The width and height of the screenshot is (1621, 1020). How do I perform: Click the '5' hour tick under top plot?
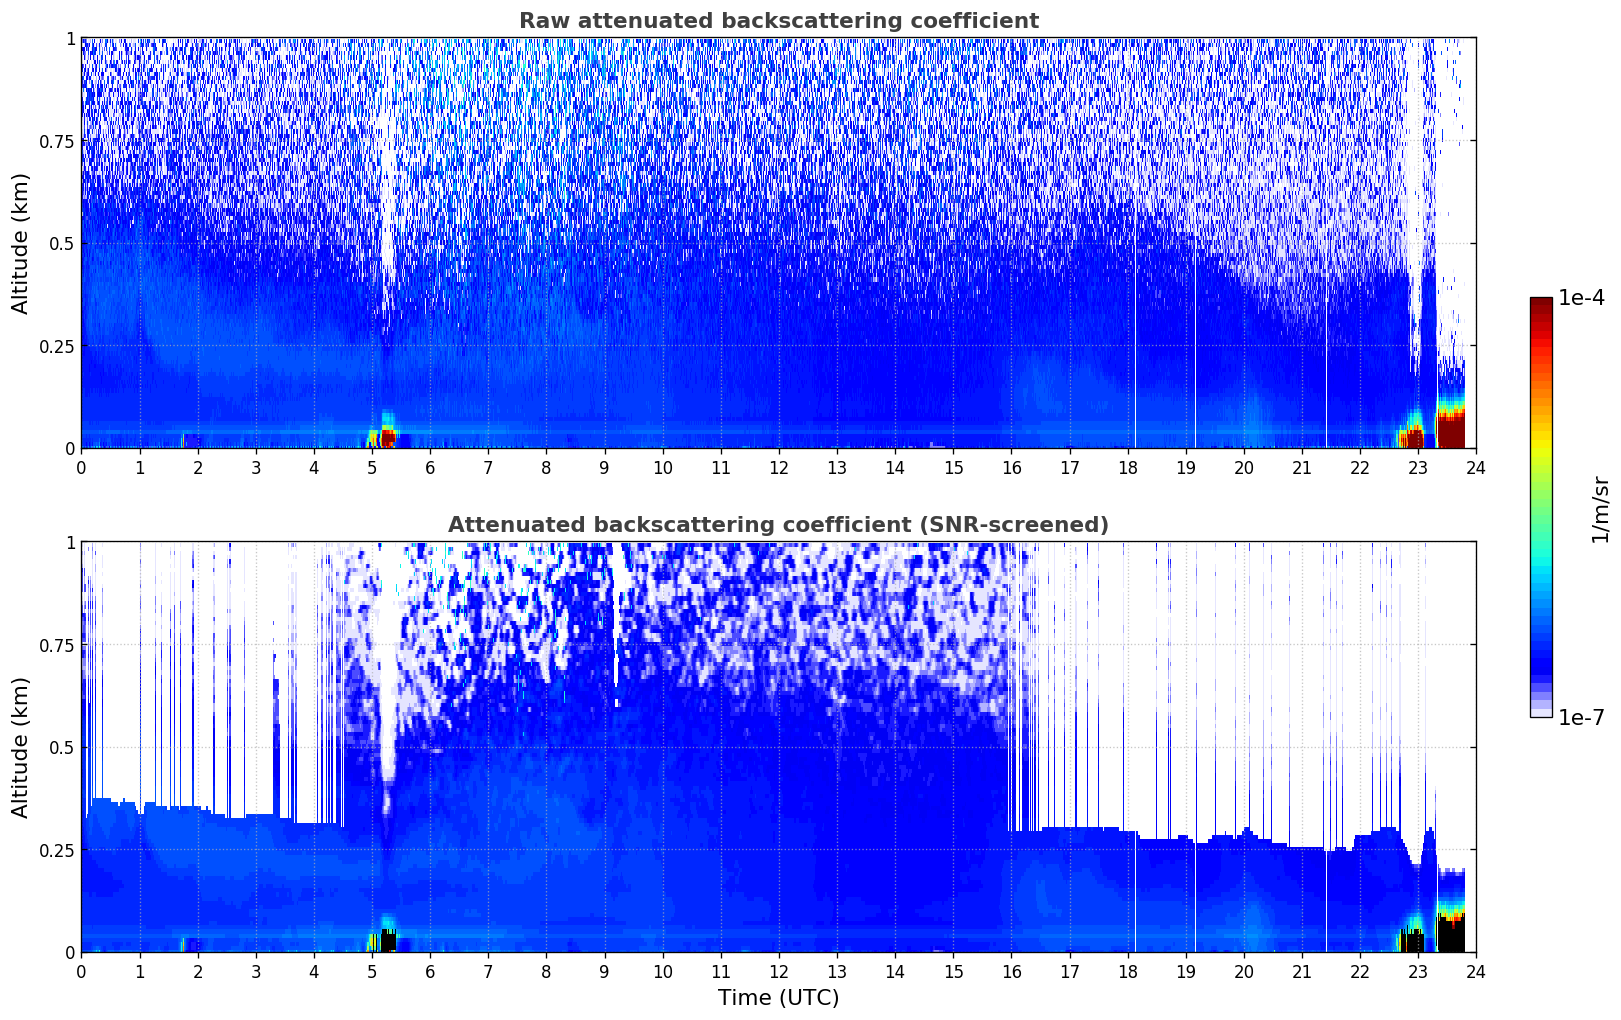pyautogui.click(x=372, y=468)
